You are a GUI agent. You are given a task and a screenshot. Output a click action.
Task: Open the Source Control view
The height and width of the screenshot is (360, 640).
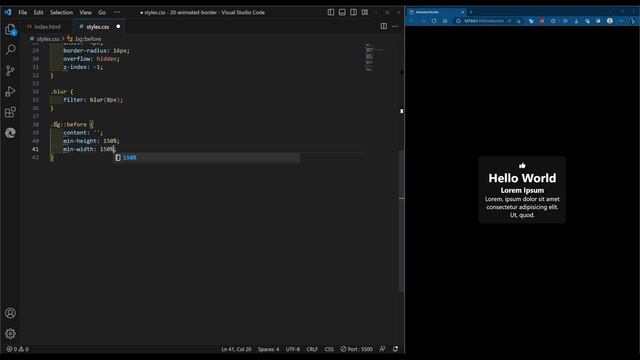click(11, 71)
